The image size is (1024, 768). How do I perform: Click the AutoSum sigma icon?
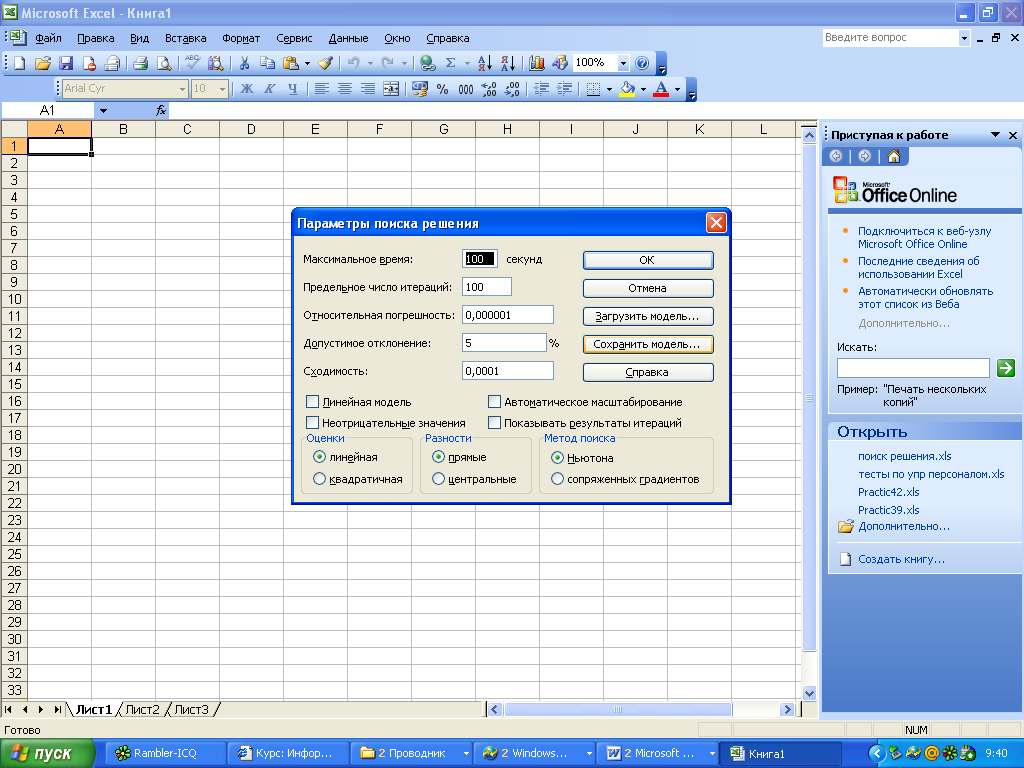(450, 63)
